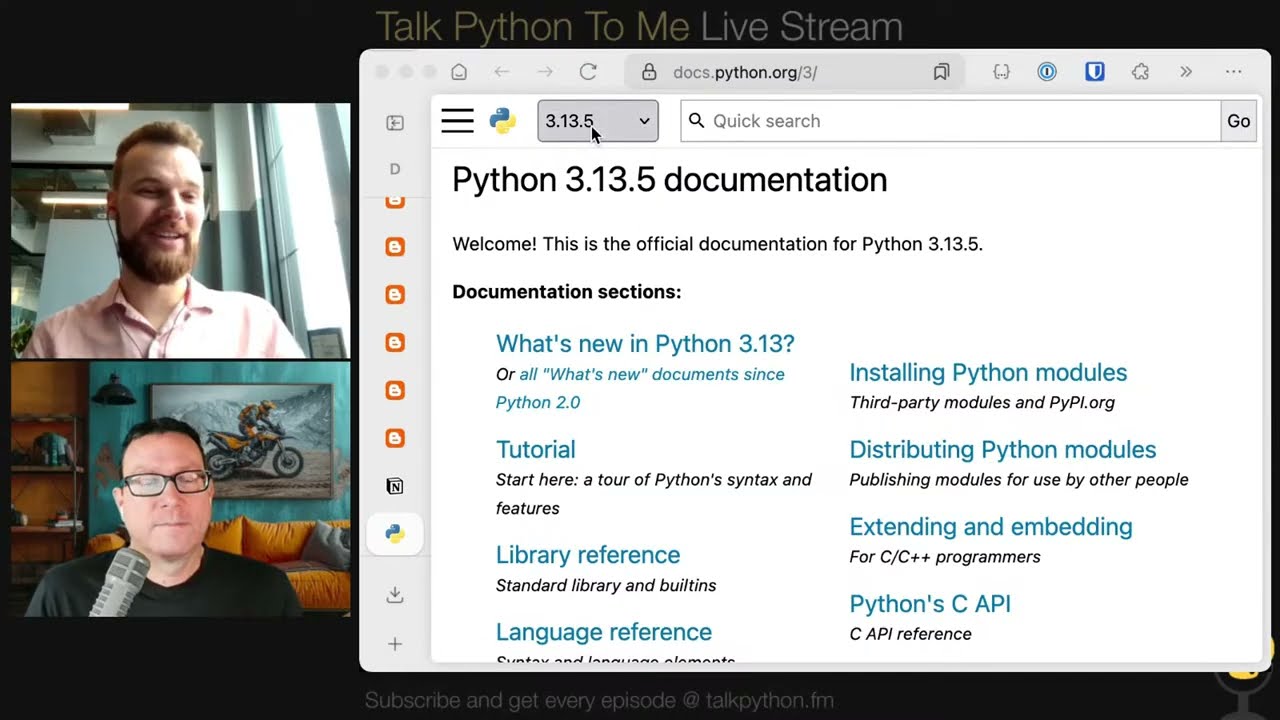
Task: Expand the double-chevron toolbar overflow
Action: coord(1186,71)
